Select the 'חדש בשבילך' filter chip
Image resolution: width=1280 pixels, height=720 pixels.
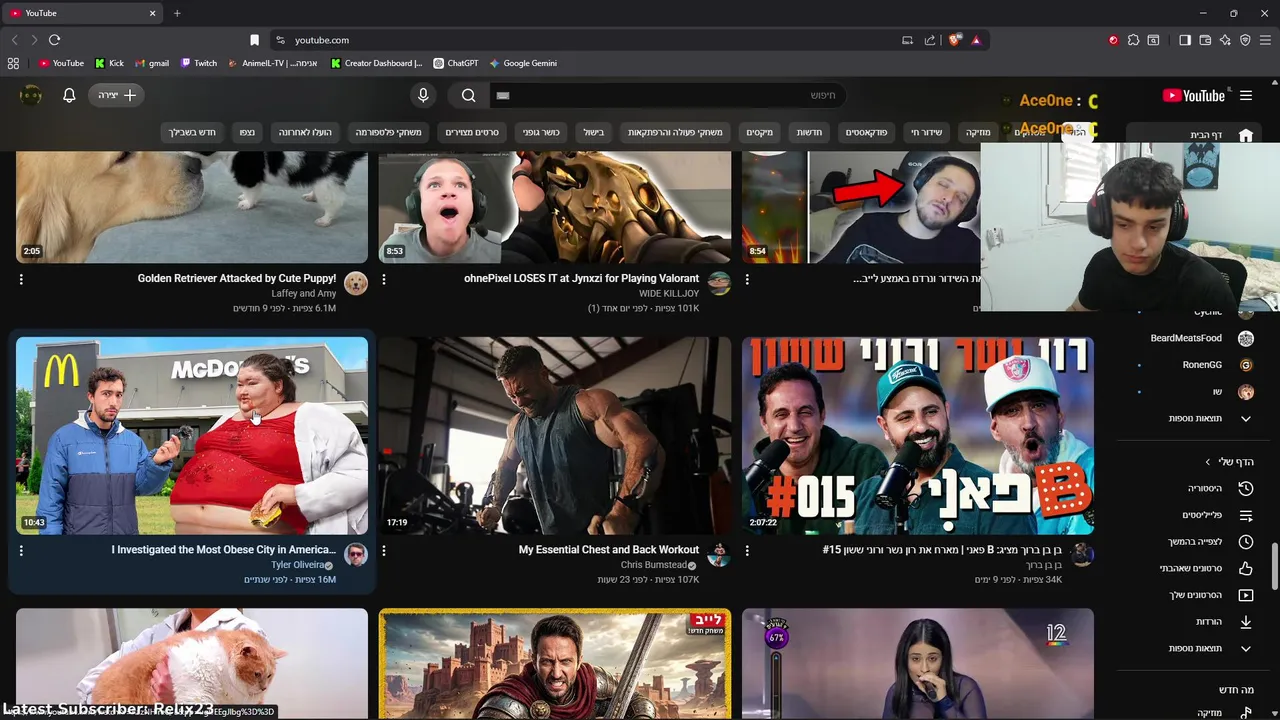pyautogui.click(x=192, y=132)
